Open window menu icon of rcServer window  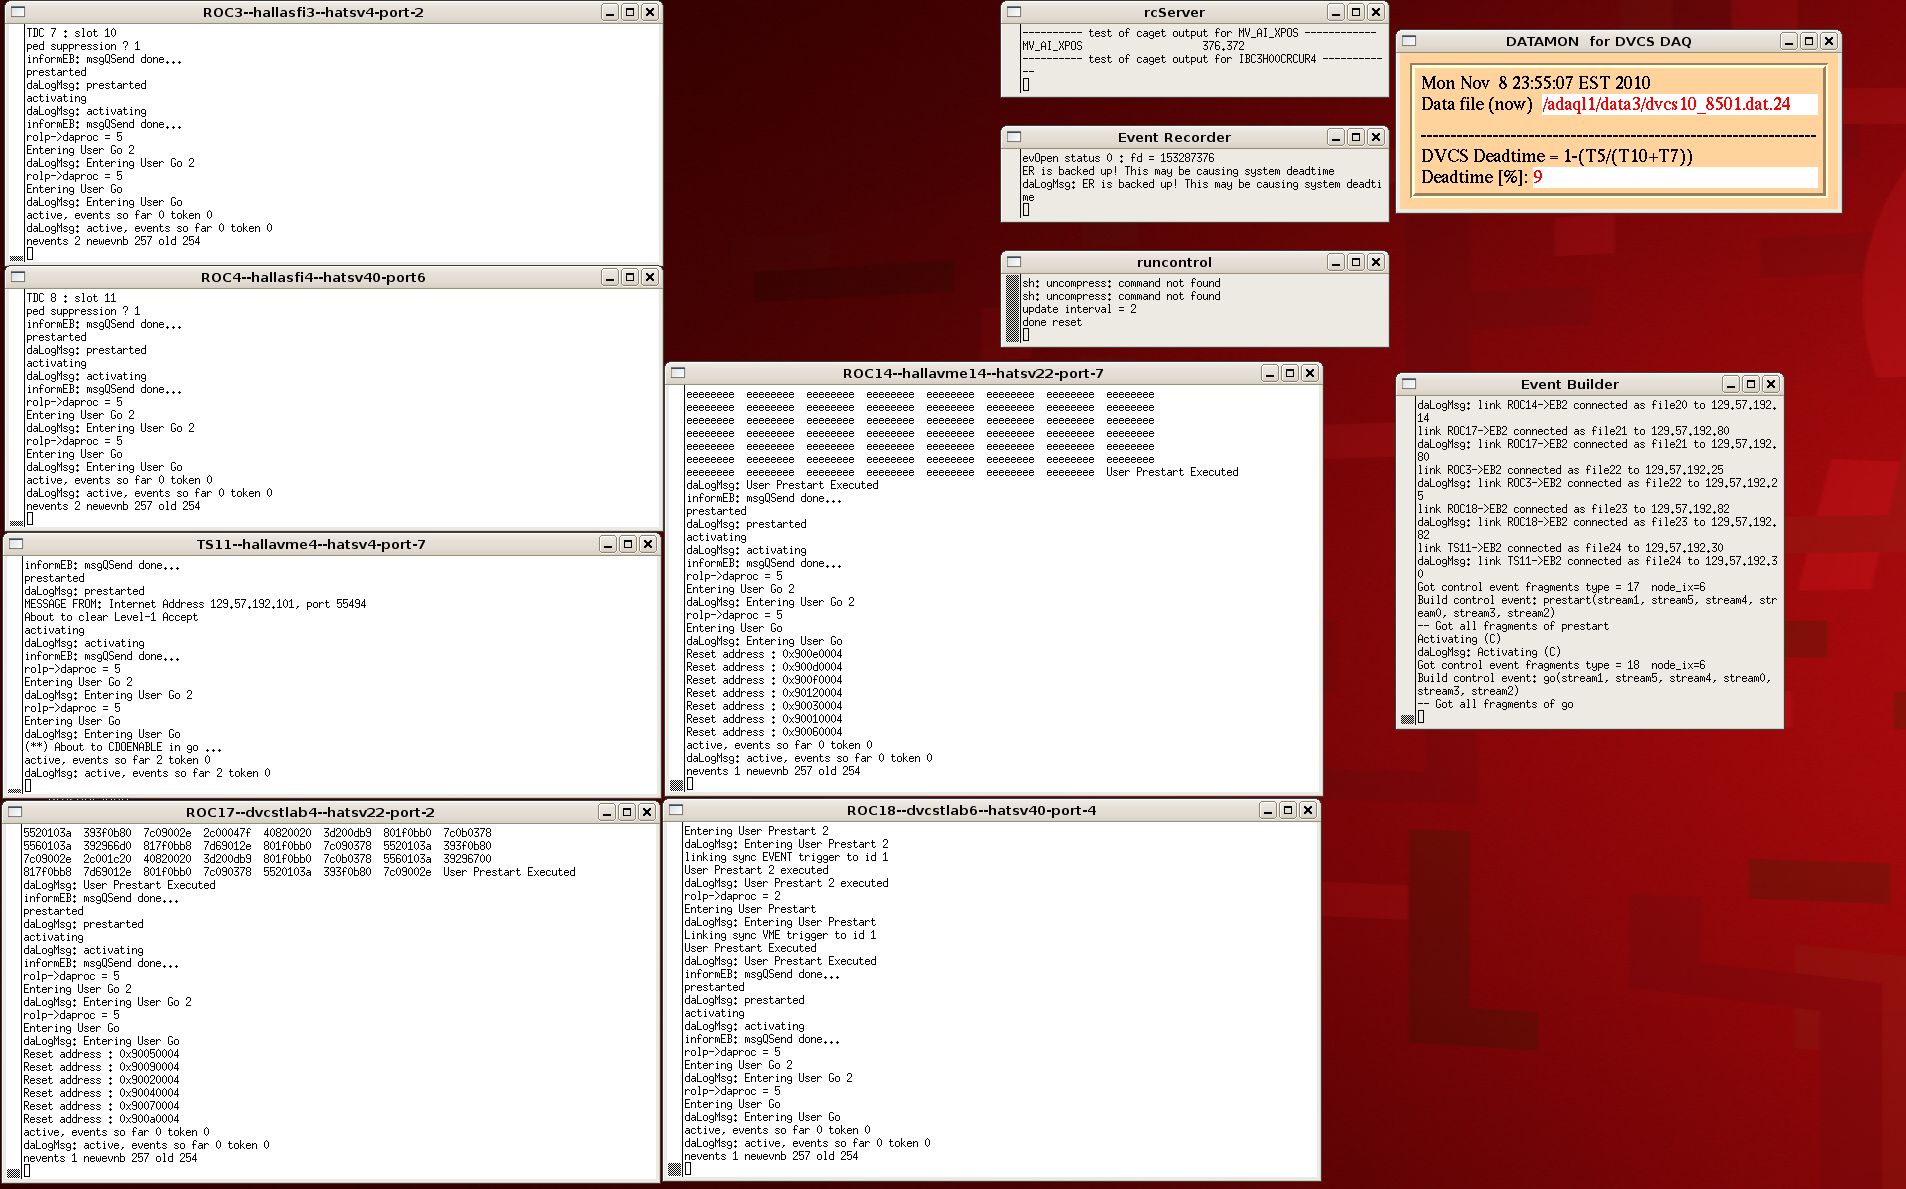point(1014,12)
